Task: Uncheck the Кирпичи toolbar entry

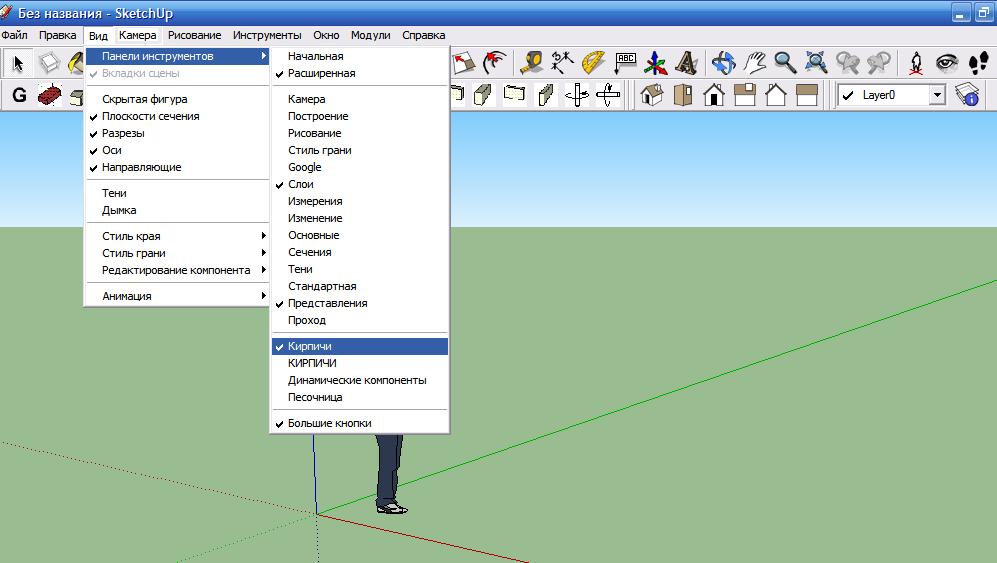Action: (x=310, y=346)
